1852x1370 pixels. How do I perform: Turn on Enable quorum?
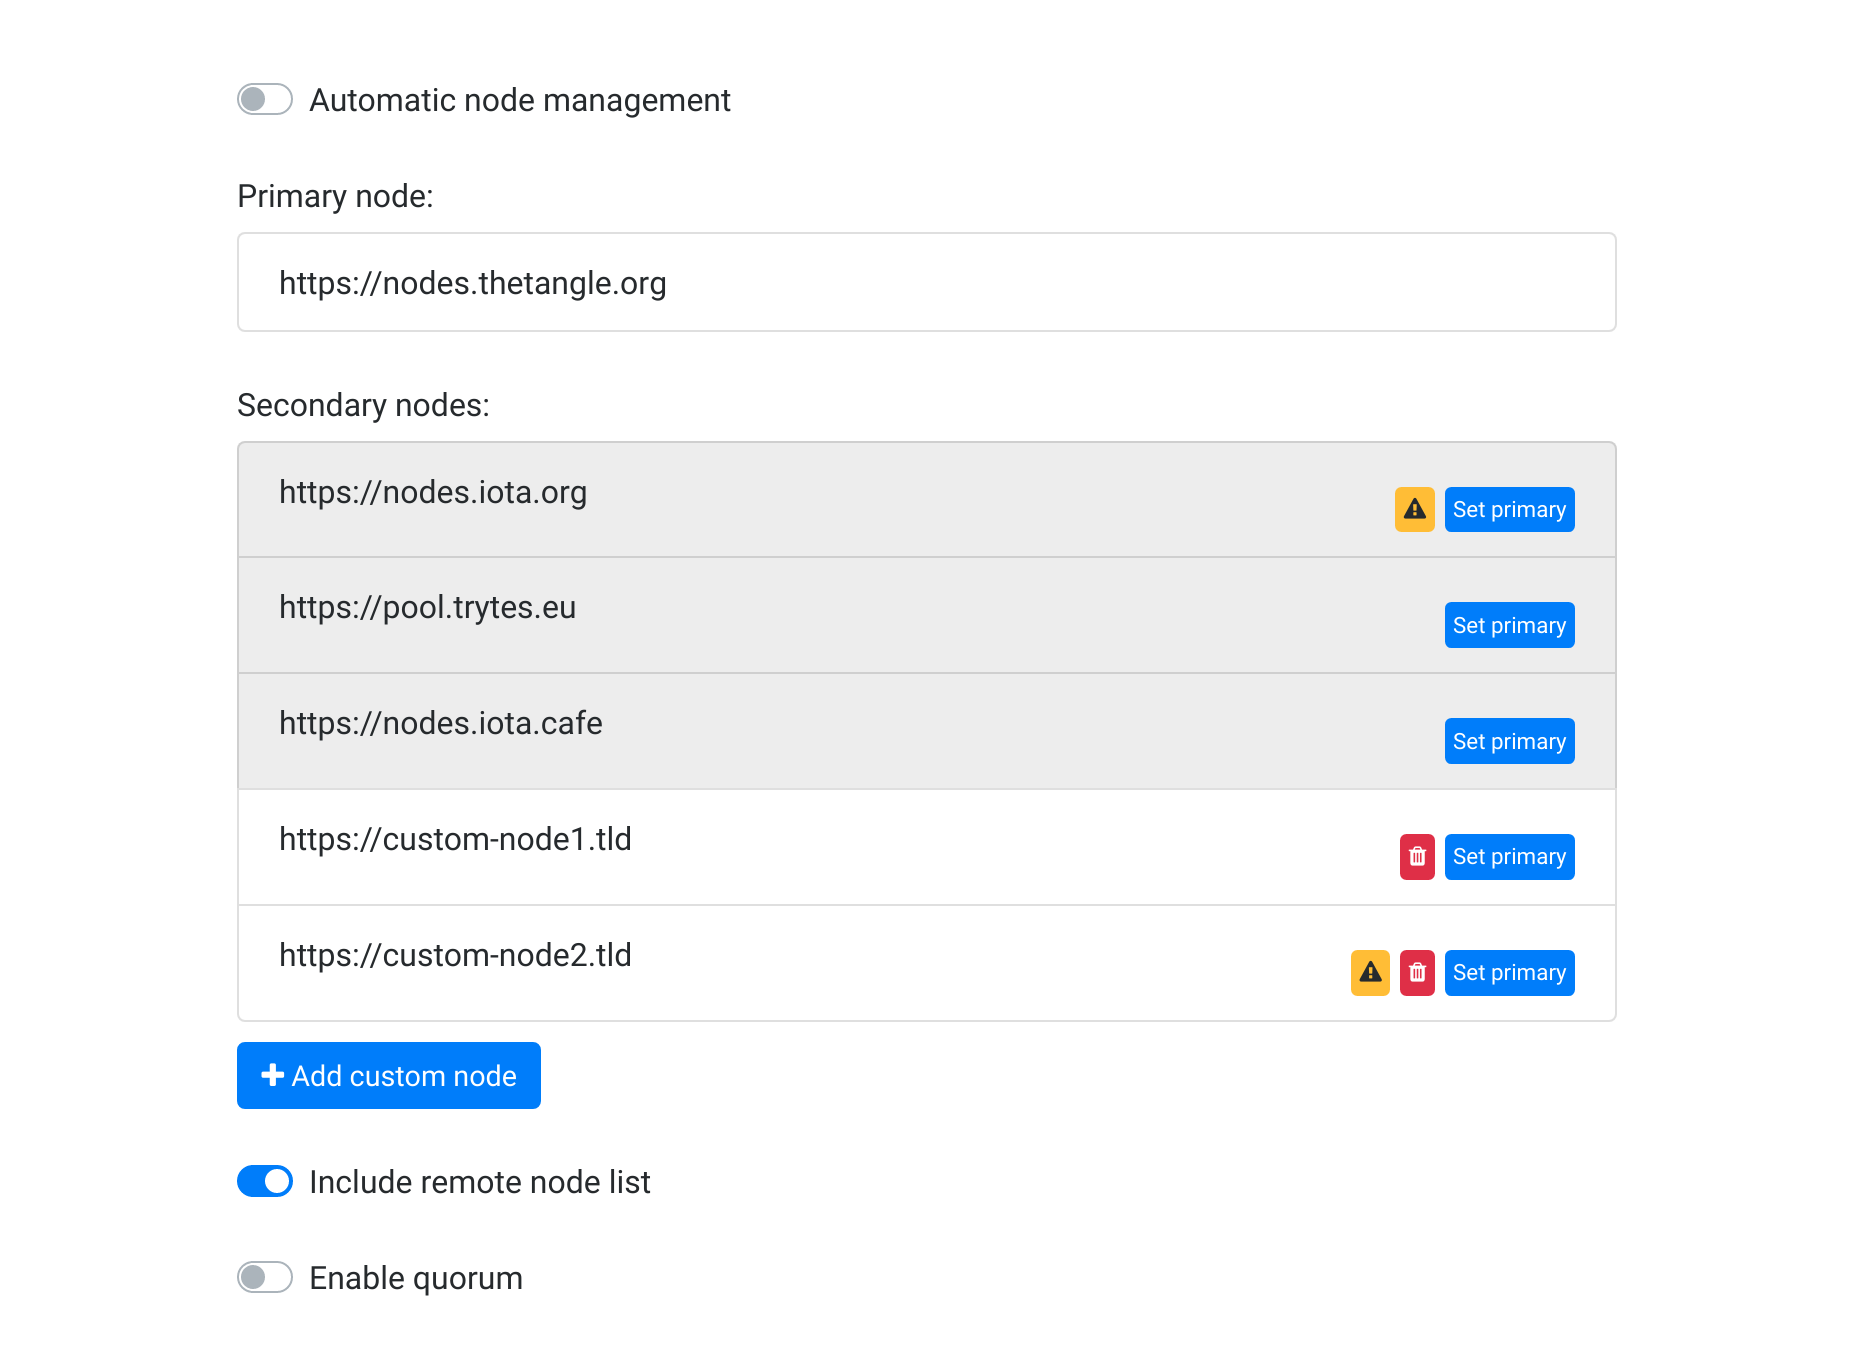click(x=264, y=1277)
